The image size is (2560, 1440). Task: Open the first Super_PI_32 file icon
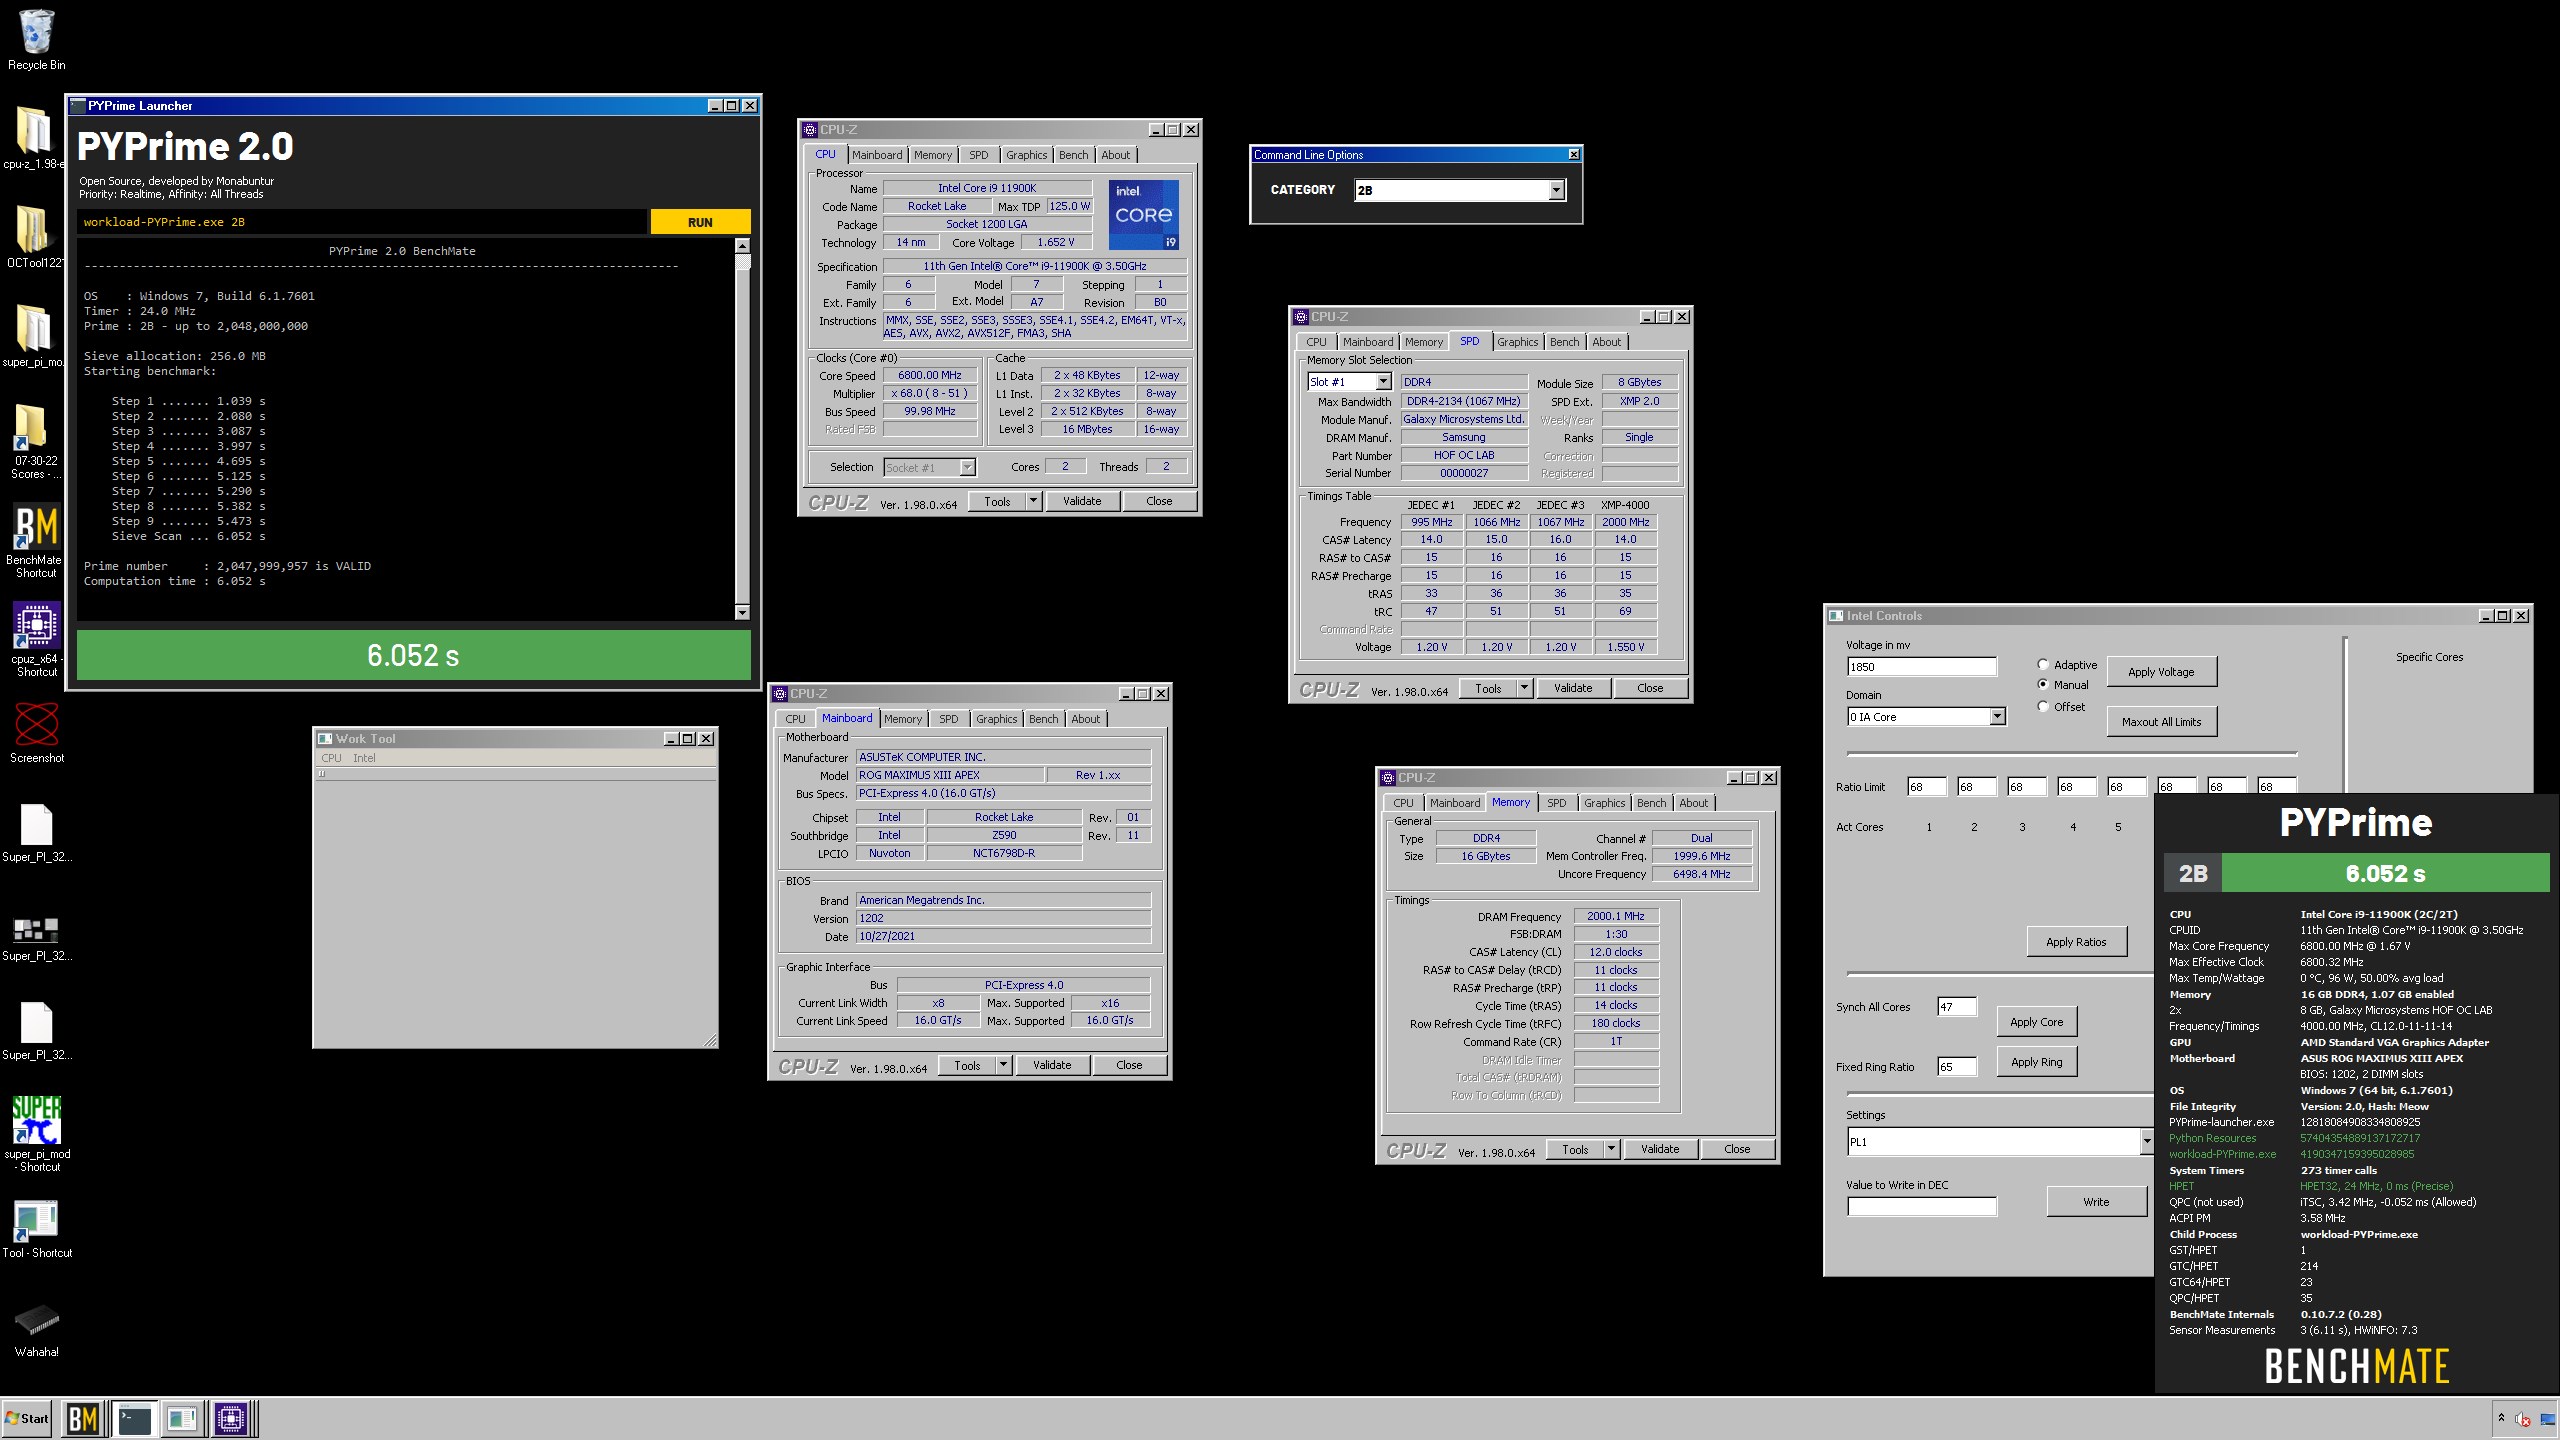point(36,833)
